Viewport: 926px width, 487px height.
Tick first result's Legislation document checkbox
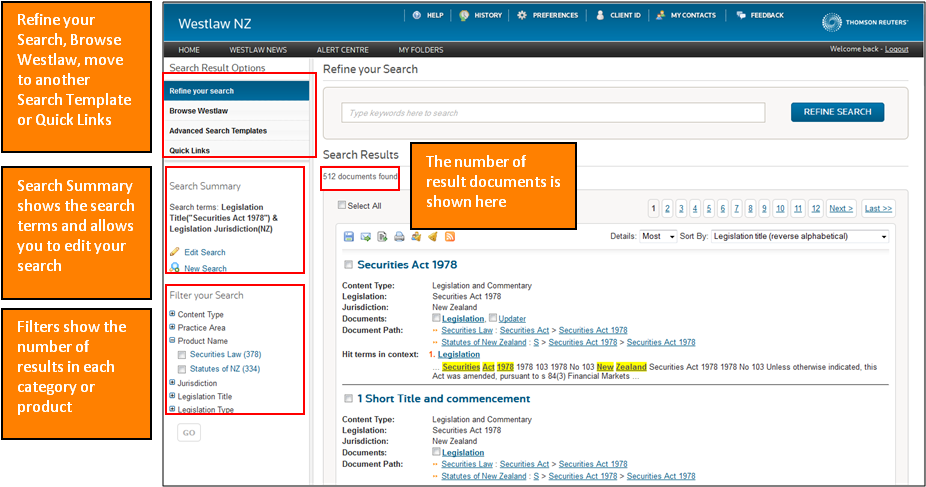click(436, 318)
